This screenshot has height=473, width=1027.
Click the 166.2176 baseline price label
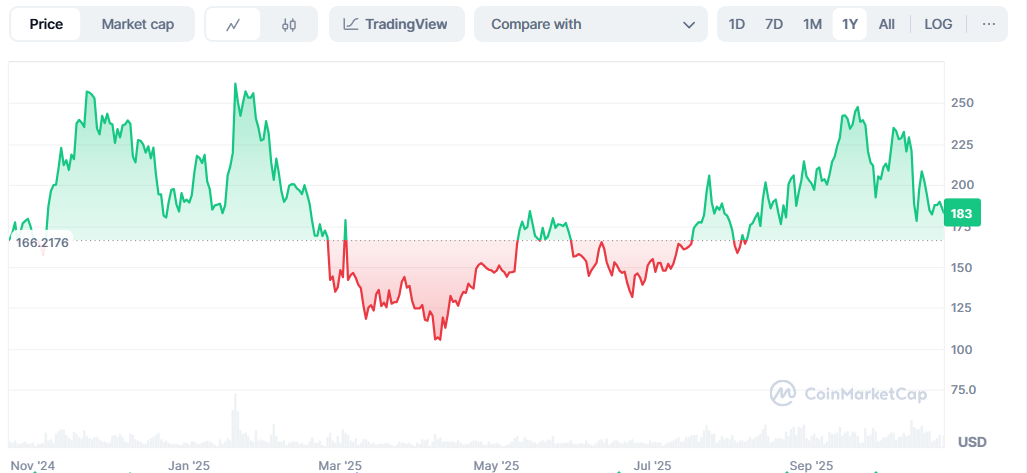point(42,243)
